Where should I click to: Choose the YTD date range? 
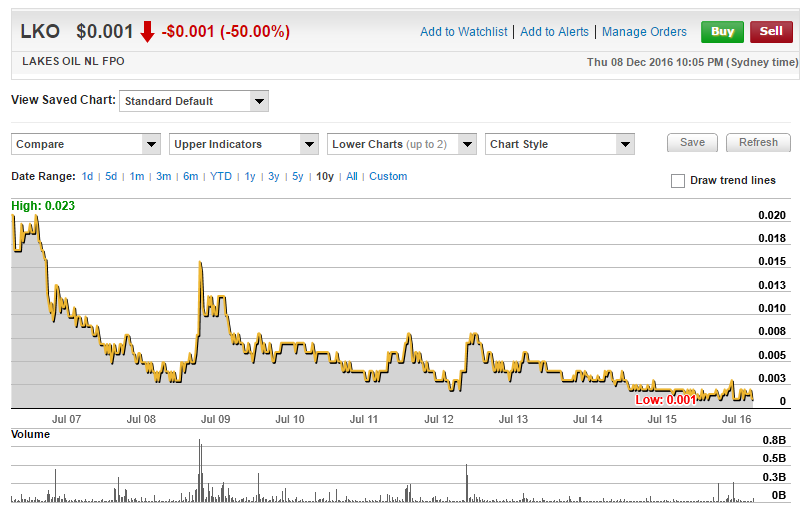tap(221, 177)
